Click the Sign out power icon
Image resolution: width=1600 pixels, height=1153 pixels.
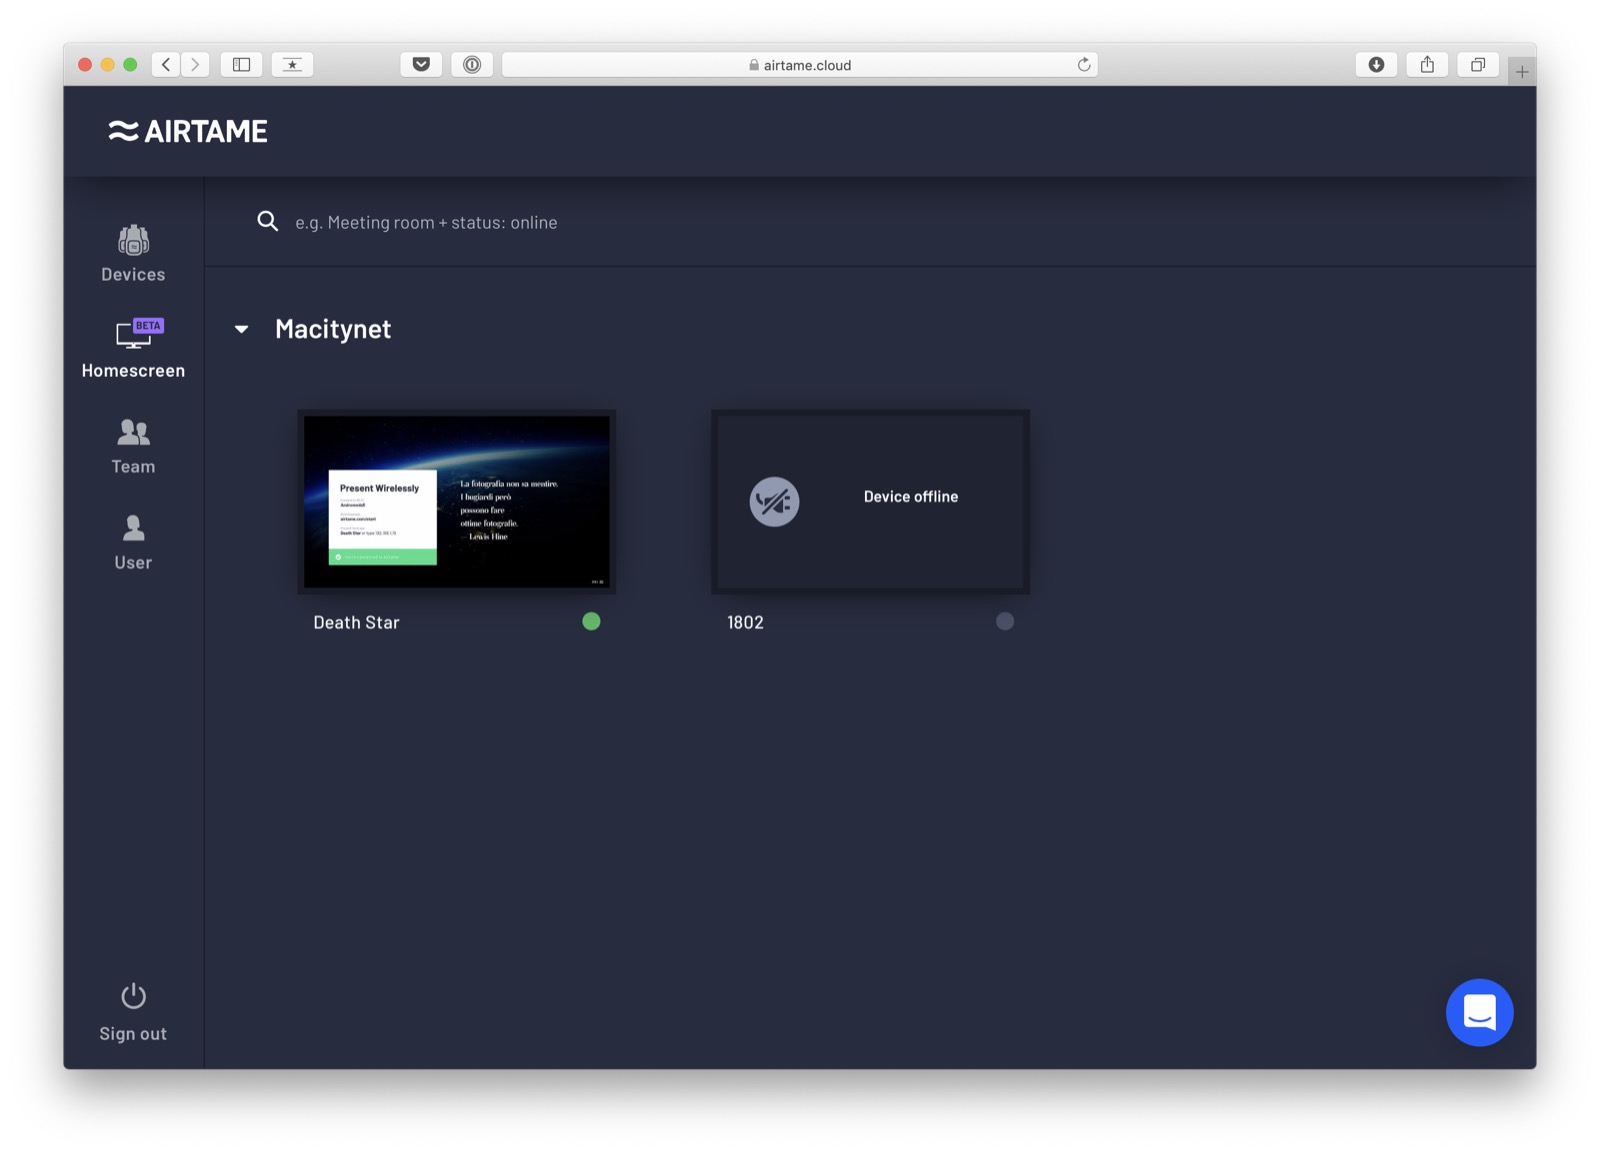[133, 996]
